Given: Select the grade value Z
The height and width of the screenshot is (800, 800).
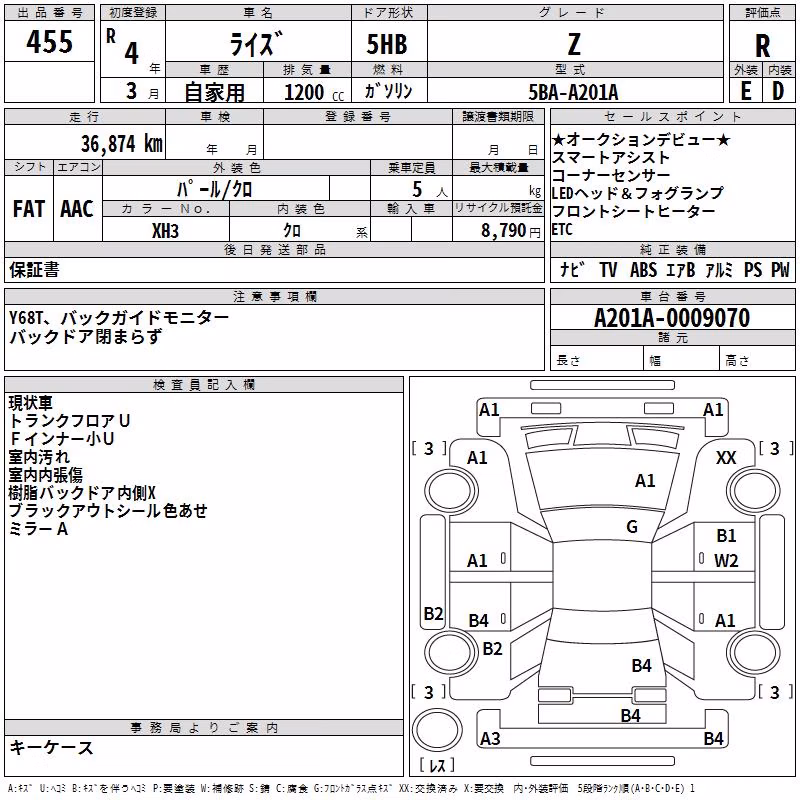Looking at the screenshot, I should coord(574,44).
